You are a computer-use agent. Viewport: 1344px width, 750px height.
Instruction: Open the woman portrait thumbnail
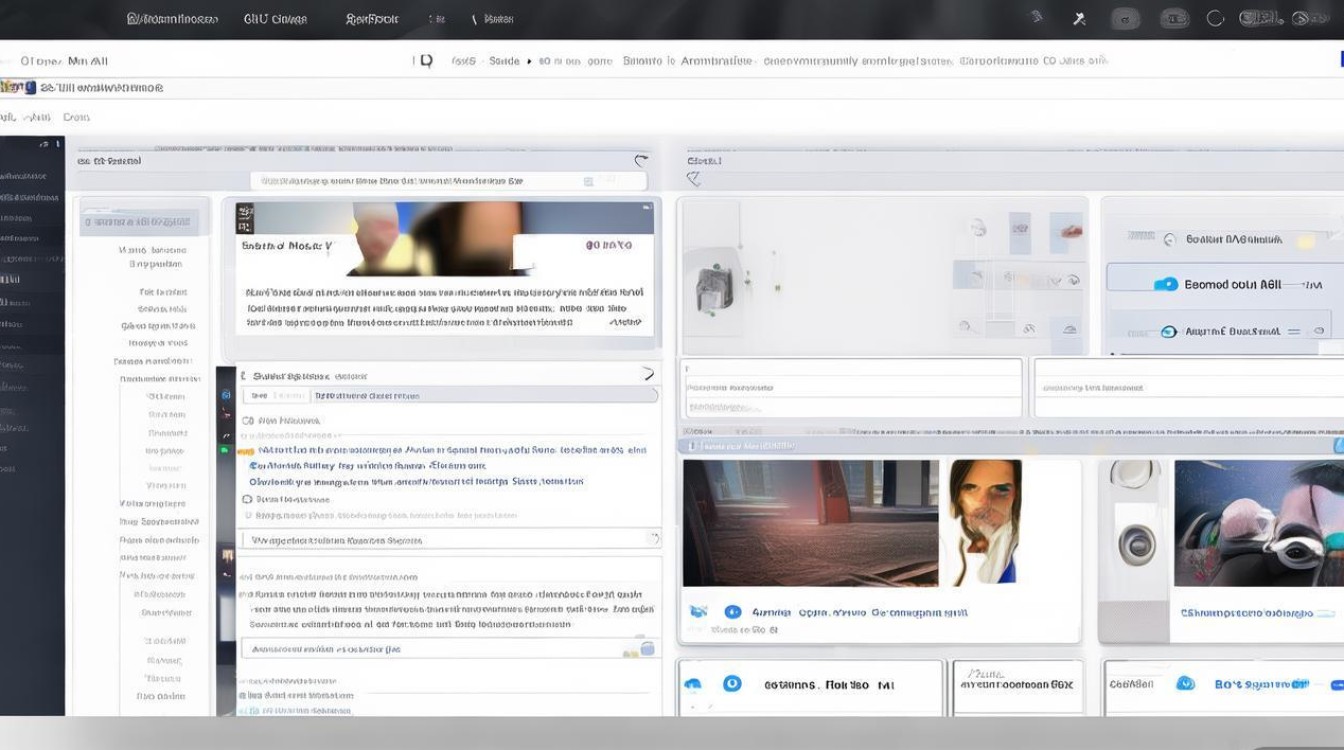(x=984, y=522)
